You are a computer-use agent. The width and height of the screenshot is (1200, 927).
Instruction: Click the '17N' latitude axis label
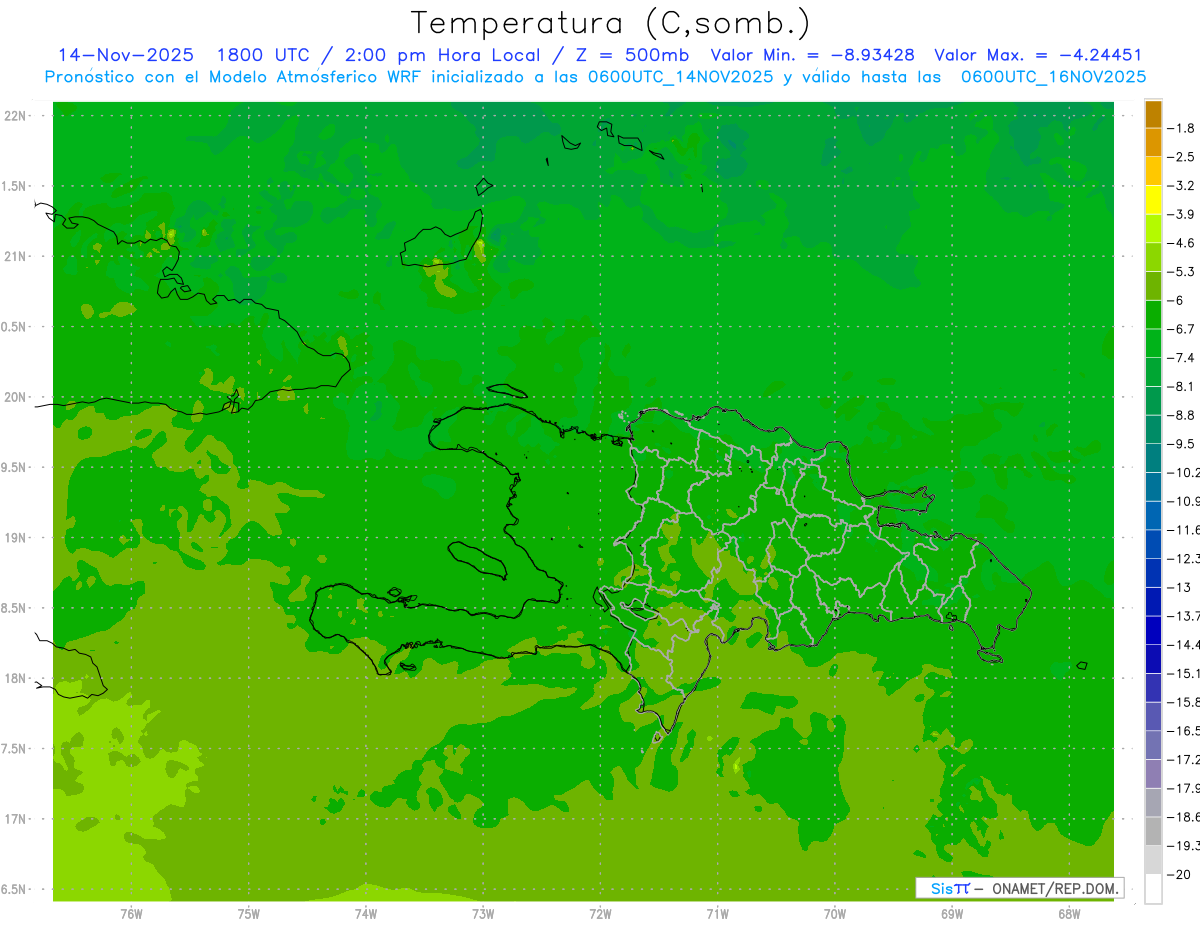tap(15, 819)
